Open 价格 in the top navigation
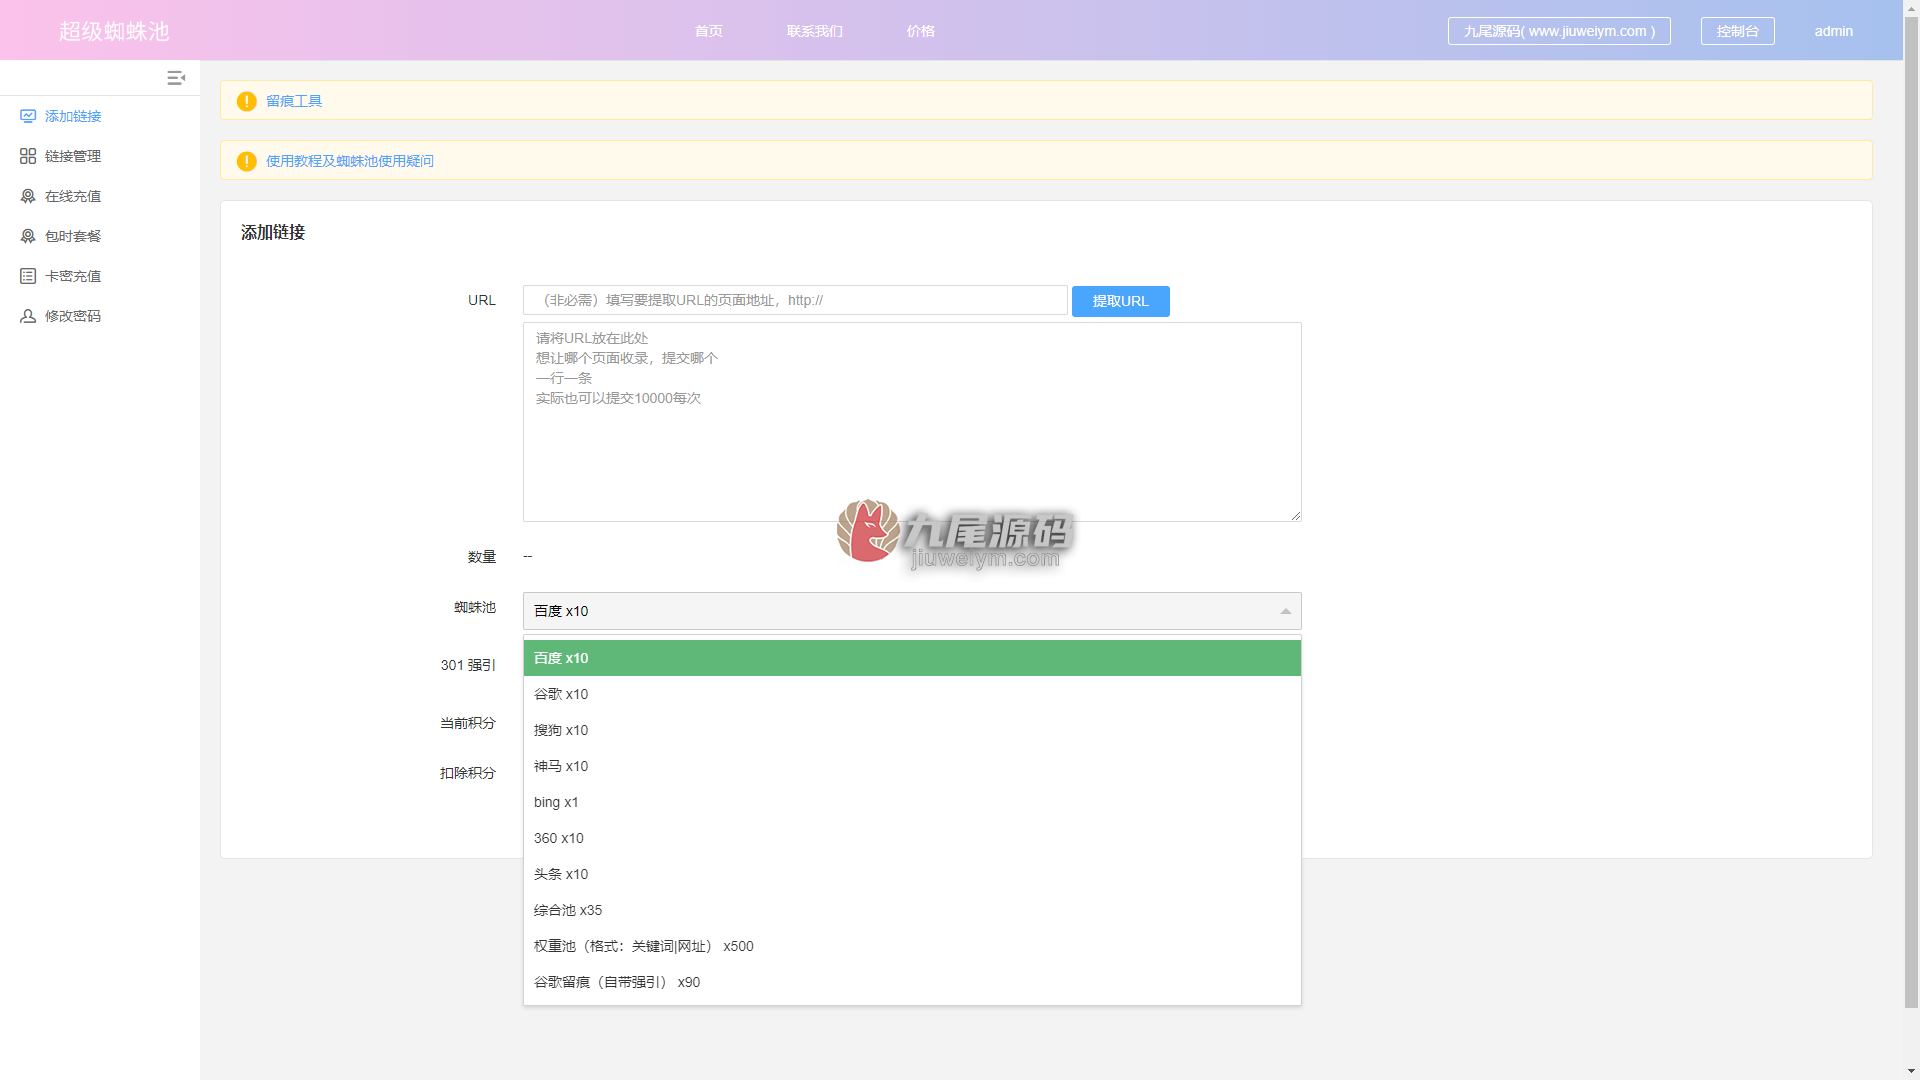1920x1080 pixels. [921, 31]
